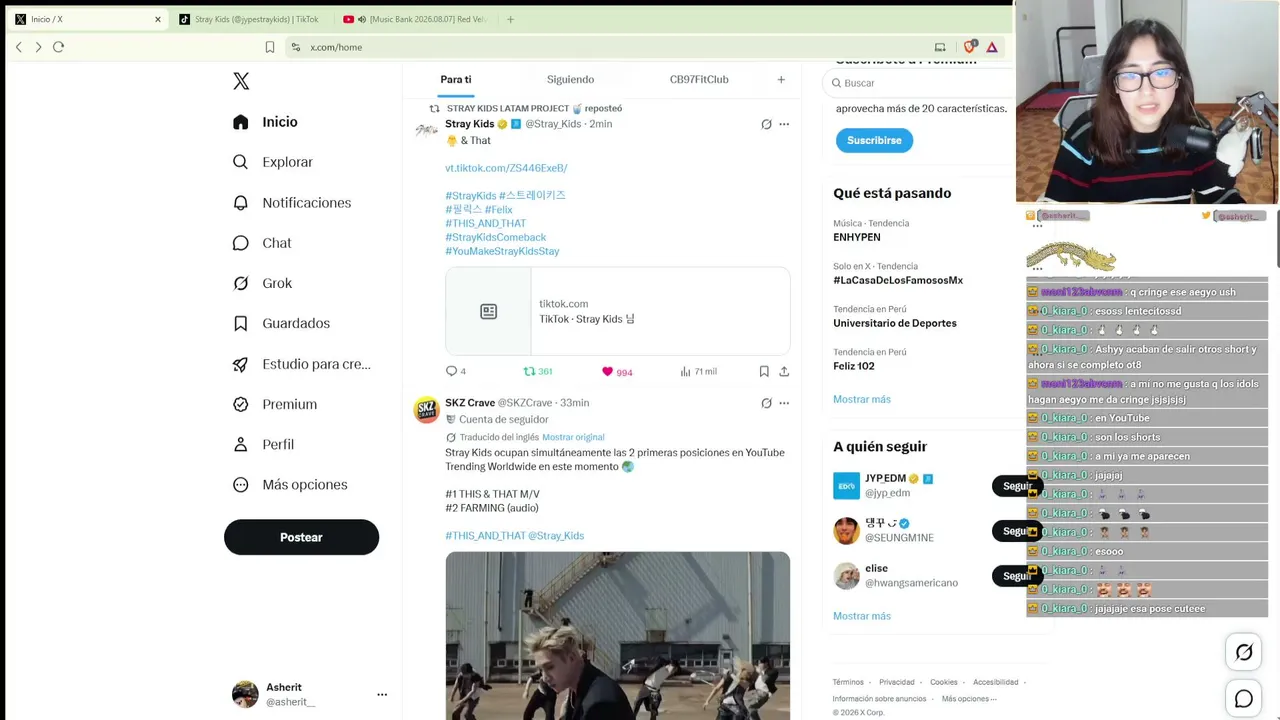
Task: Ask Grok about the SKZ Crave post
Action: pos(766,403)
